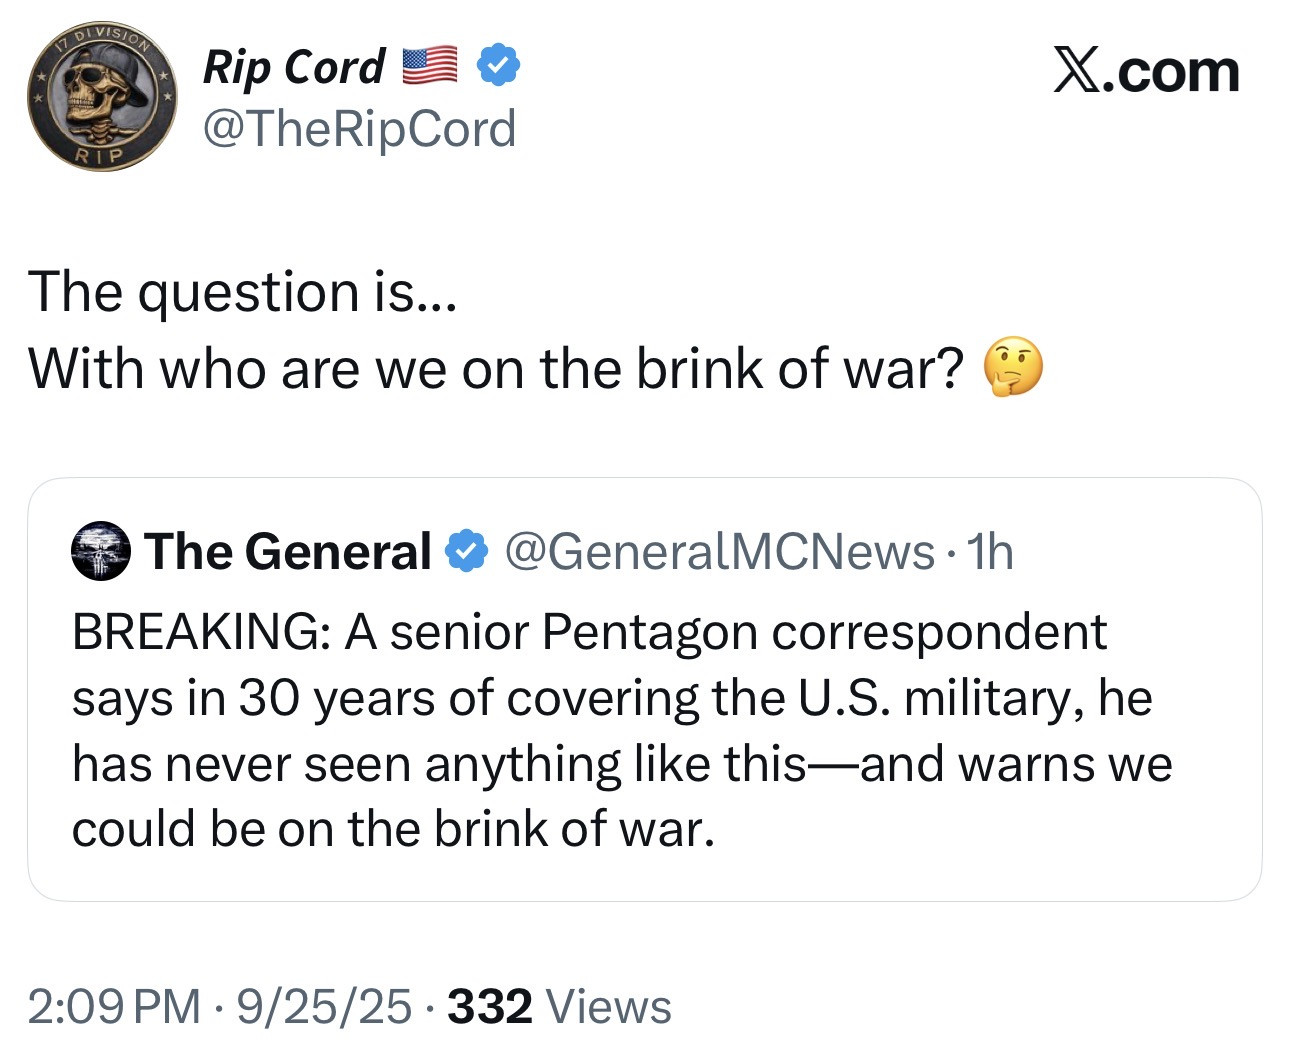Open the Rip Cord display name
The image size is (1290, 1063).
pos(293,67)
